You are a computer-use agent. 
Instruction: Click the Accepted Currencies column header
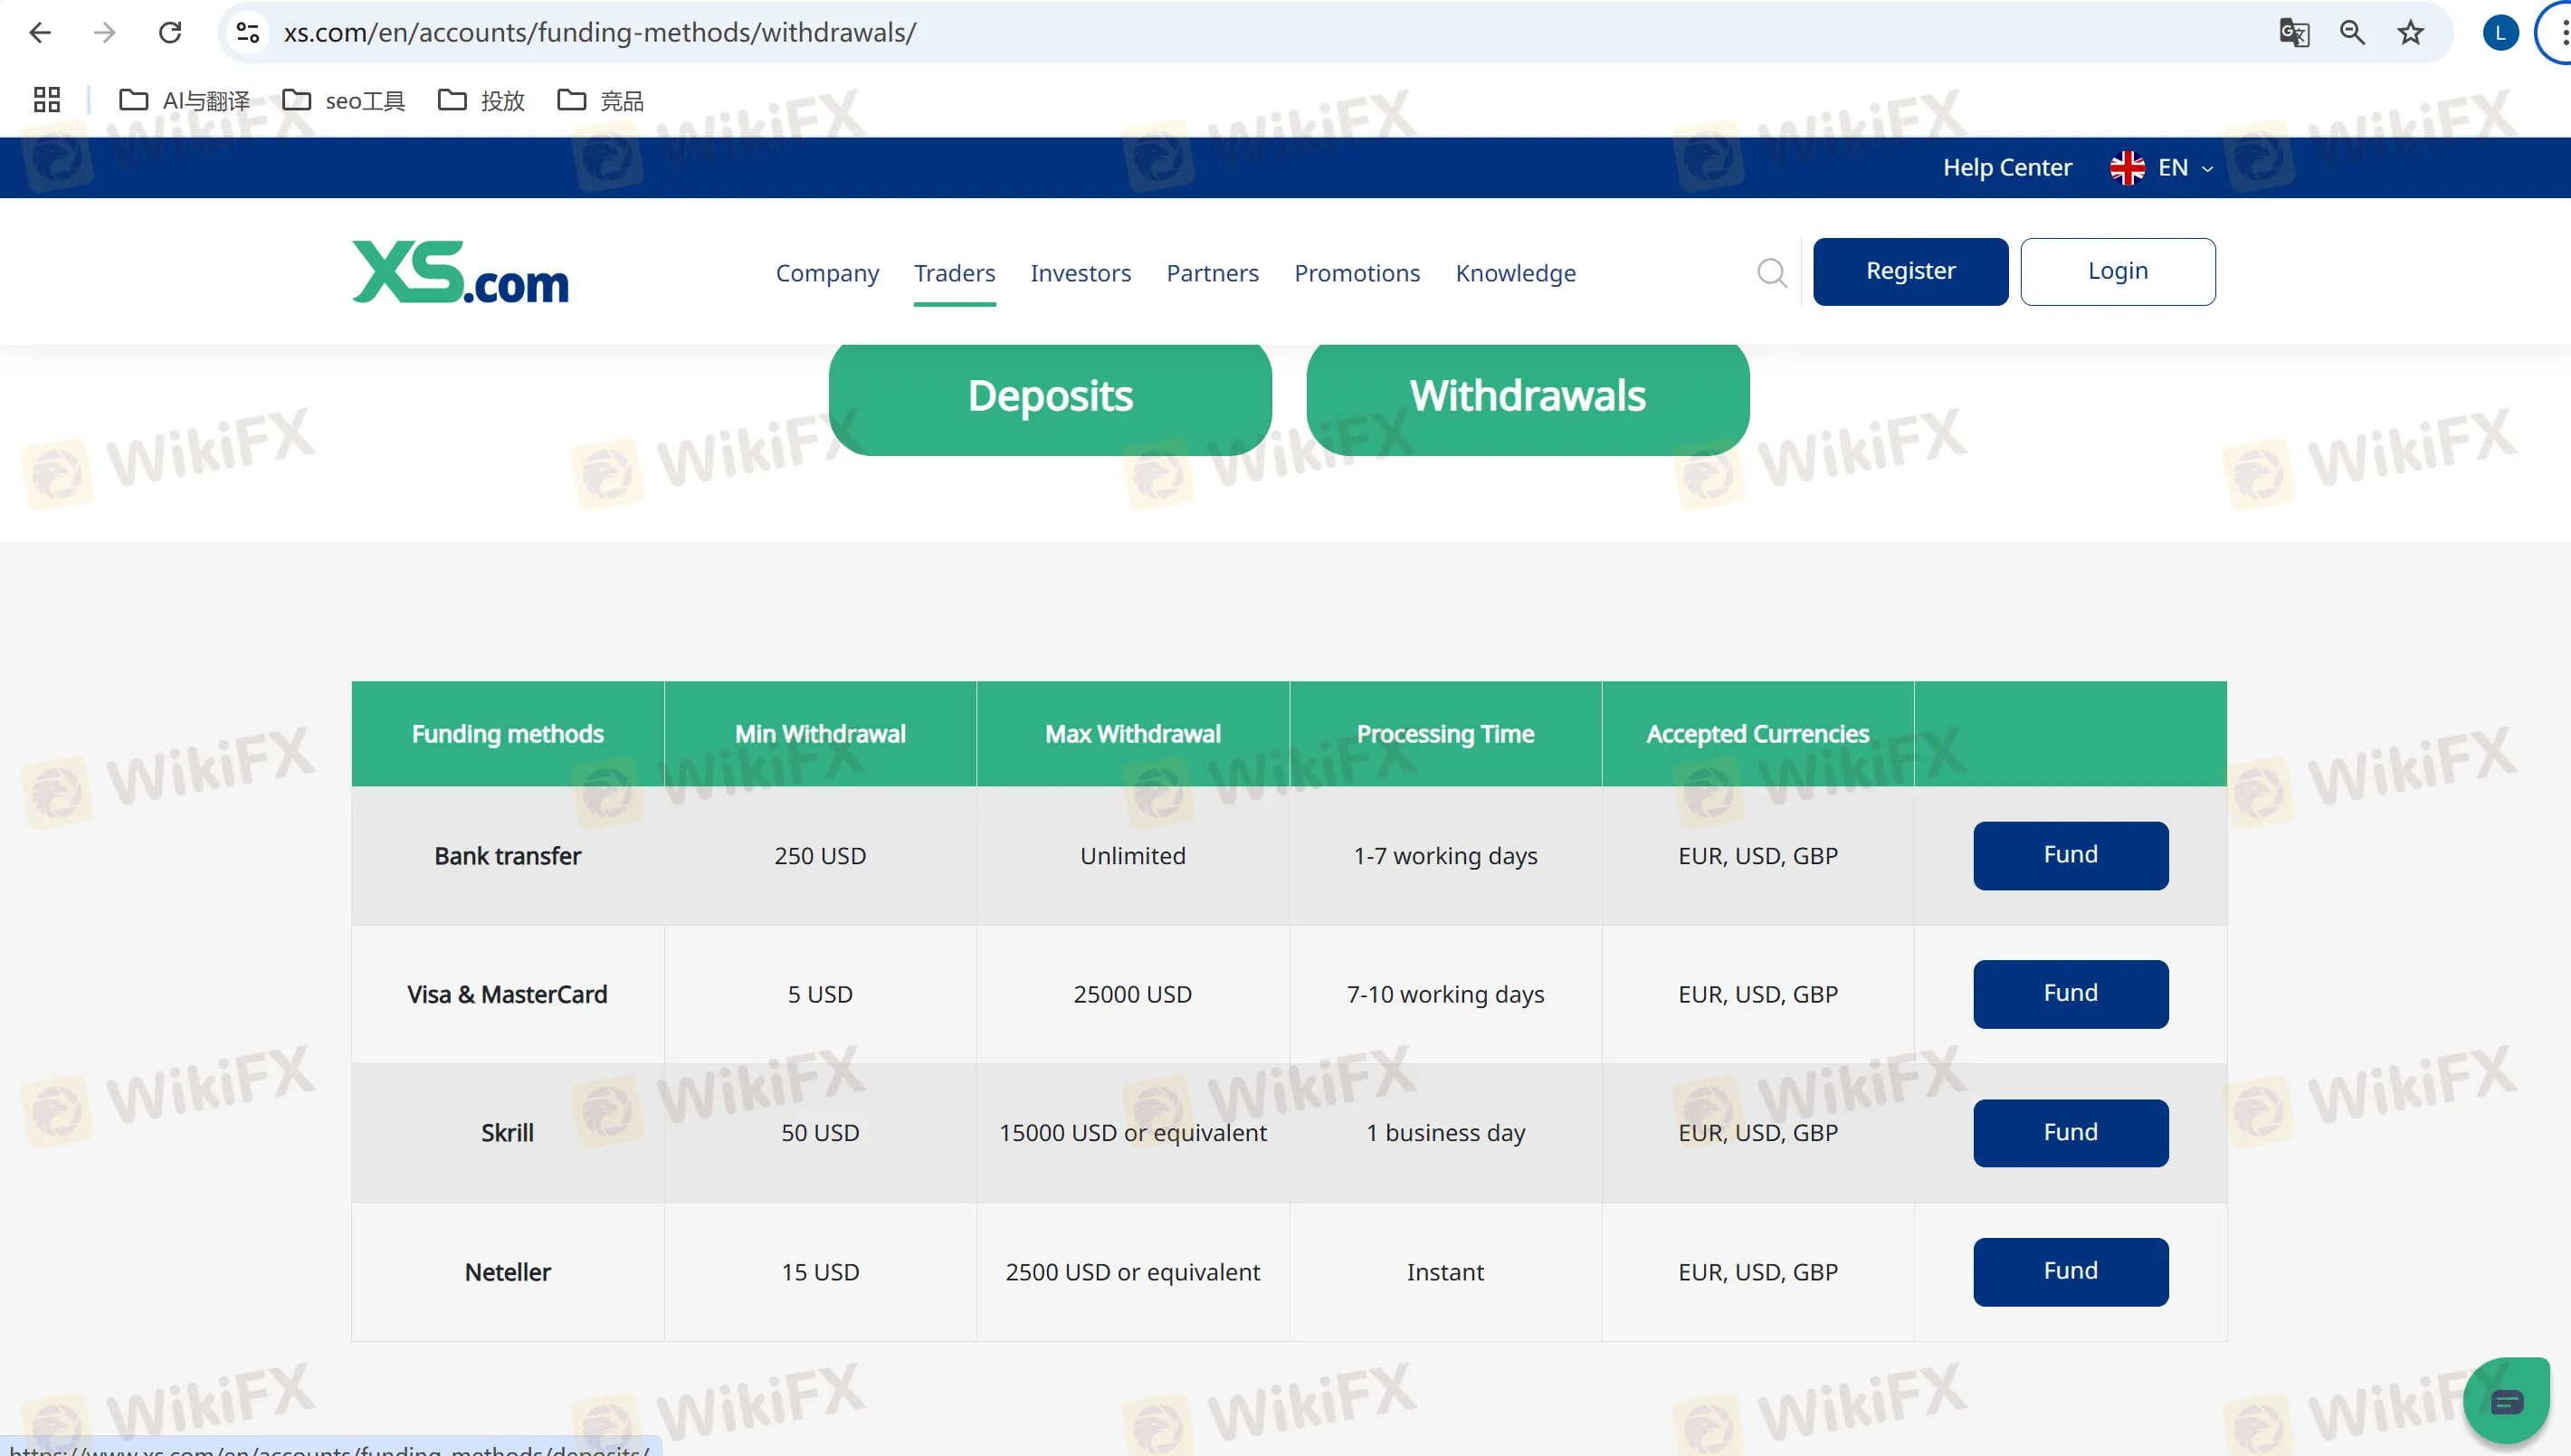1757,734
